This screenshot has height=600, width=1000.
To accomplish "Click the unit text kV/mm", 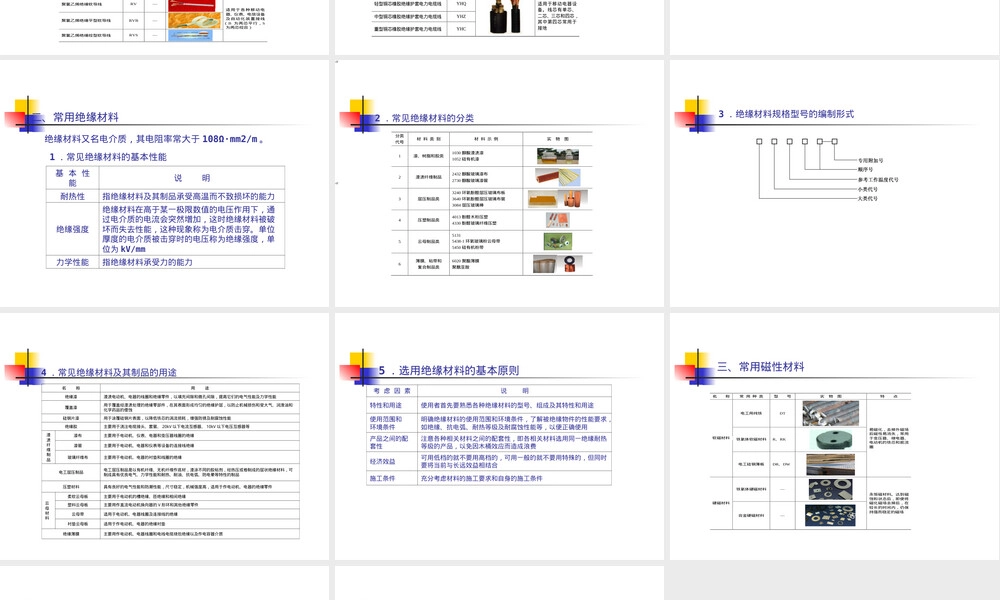I will point(133,249).
